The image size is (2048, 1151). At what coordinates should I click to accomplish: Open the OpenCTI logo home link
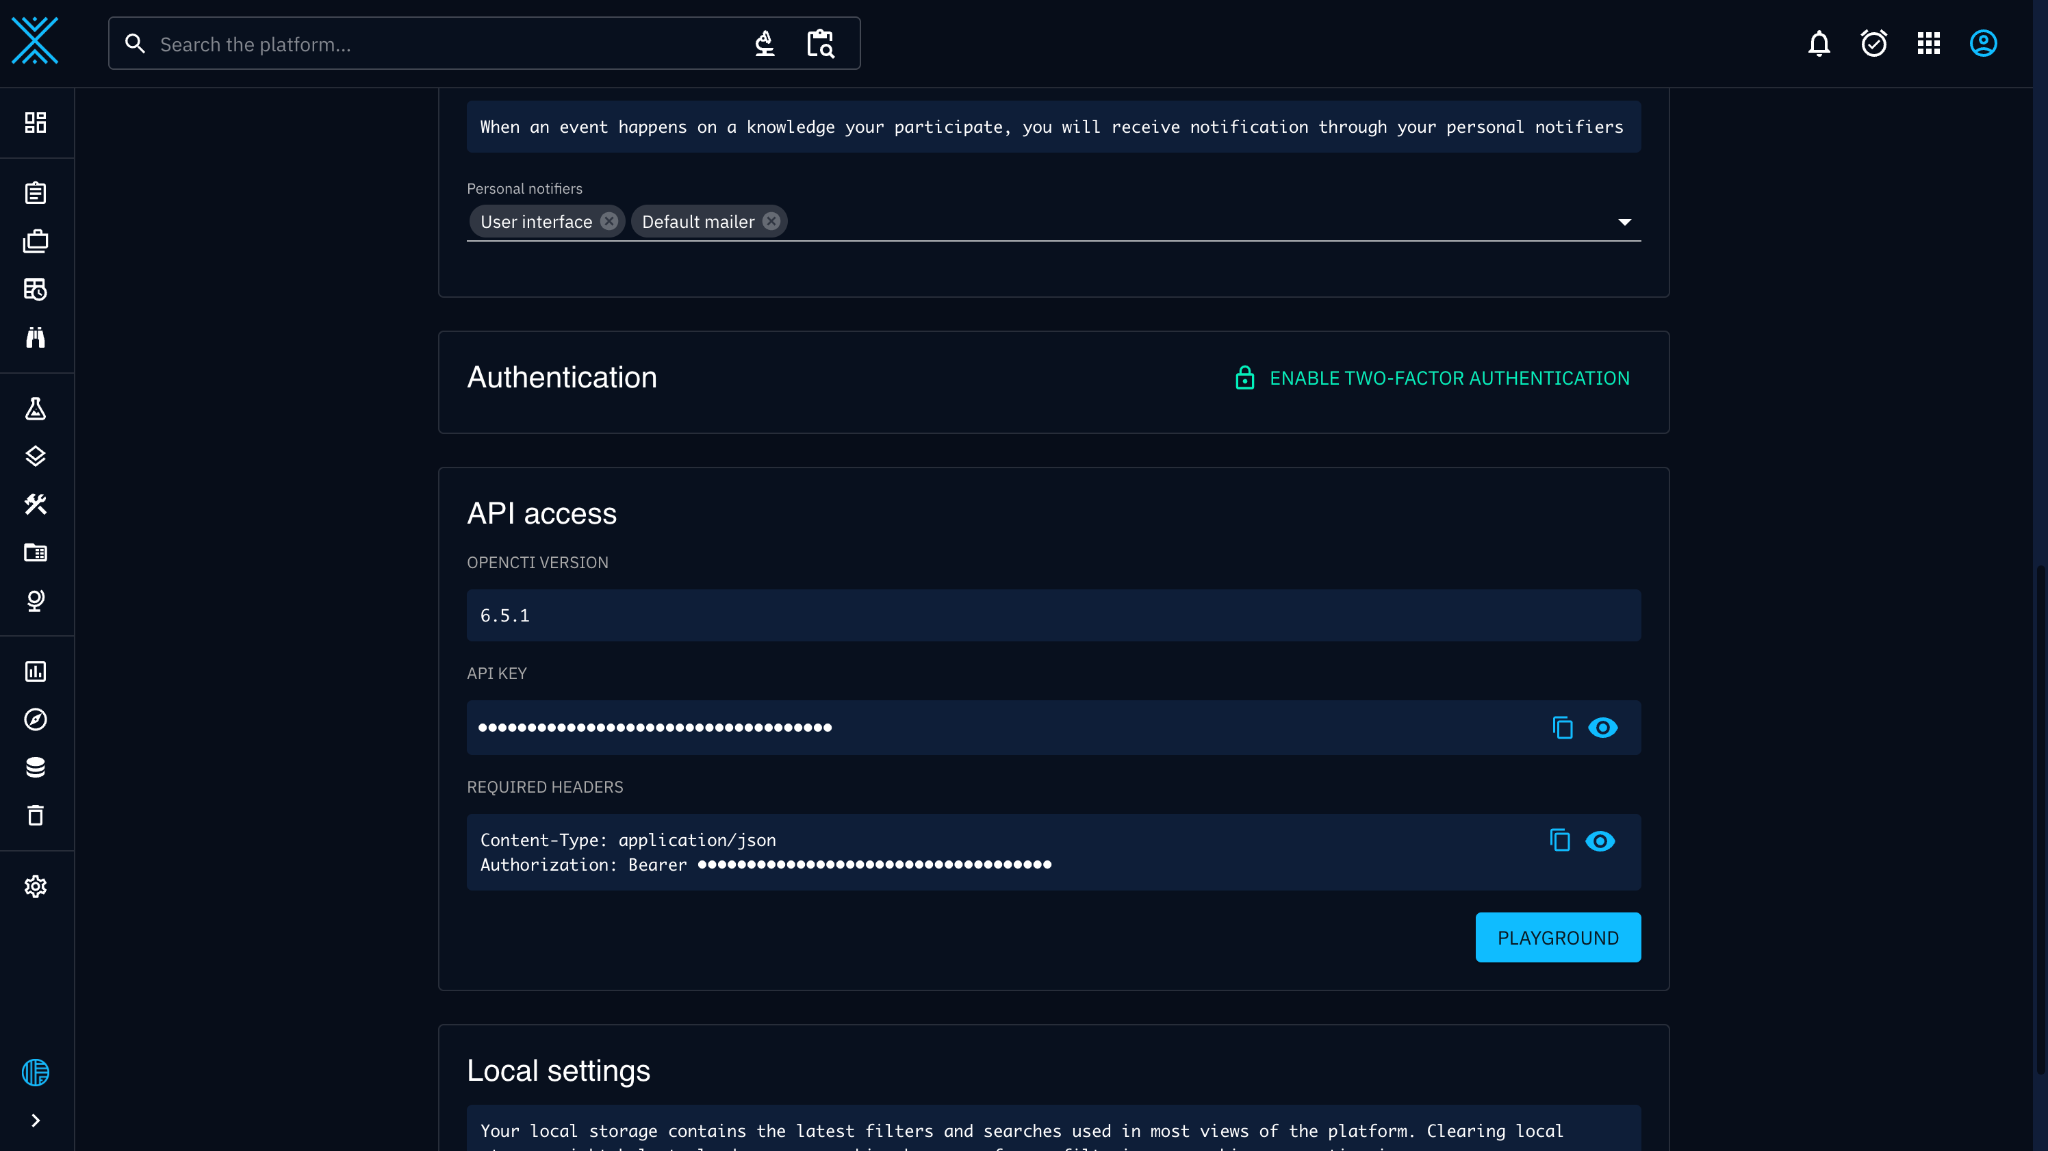[35, 41]
